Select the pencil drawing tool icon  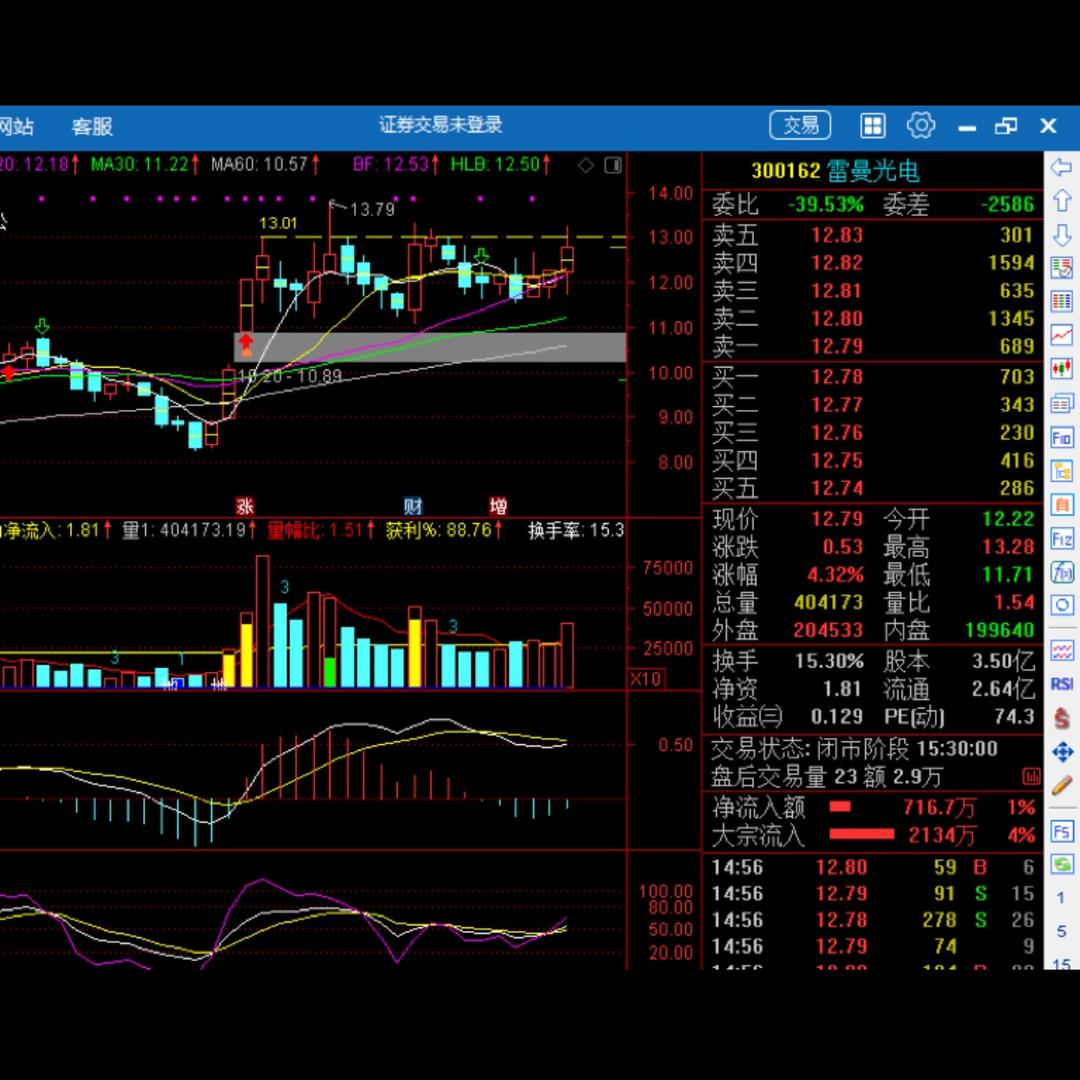coord(1061,785)
